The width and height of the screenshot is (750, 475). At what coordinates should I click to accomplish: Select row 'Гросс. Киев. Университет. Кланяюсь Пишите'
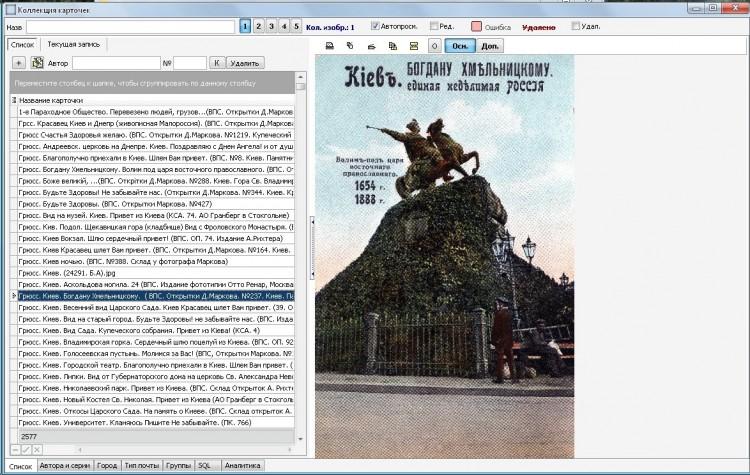point(156,422)
